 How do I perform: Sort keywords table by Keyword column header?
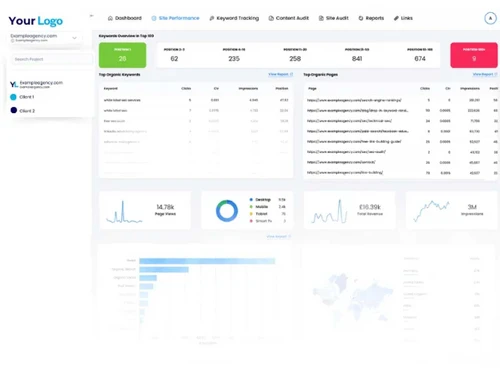(111, 89)
